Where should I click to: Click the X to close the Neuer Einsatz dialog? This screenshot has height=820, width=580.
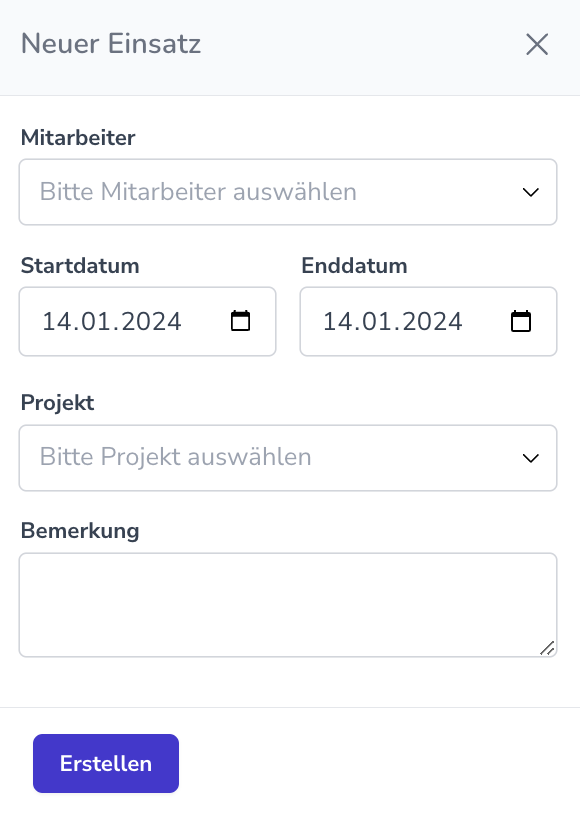pos(537,44)
